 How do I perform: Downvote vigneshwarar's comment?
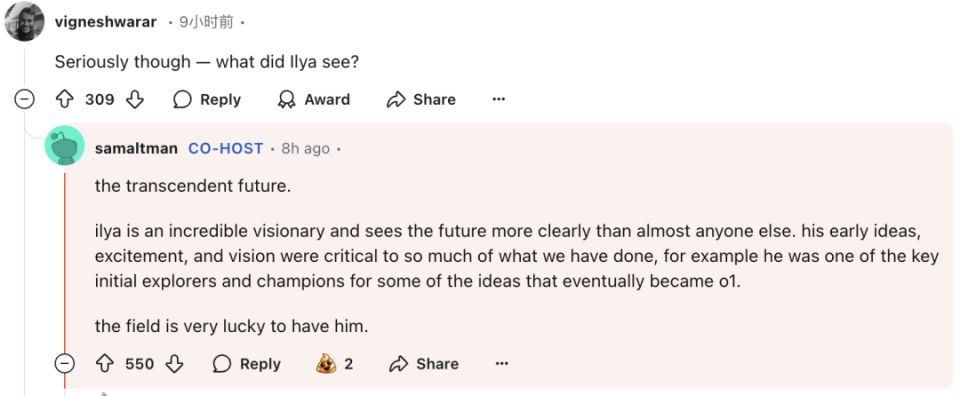pyautogui.click(x=134, y=99)
